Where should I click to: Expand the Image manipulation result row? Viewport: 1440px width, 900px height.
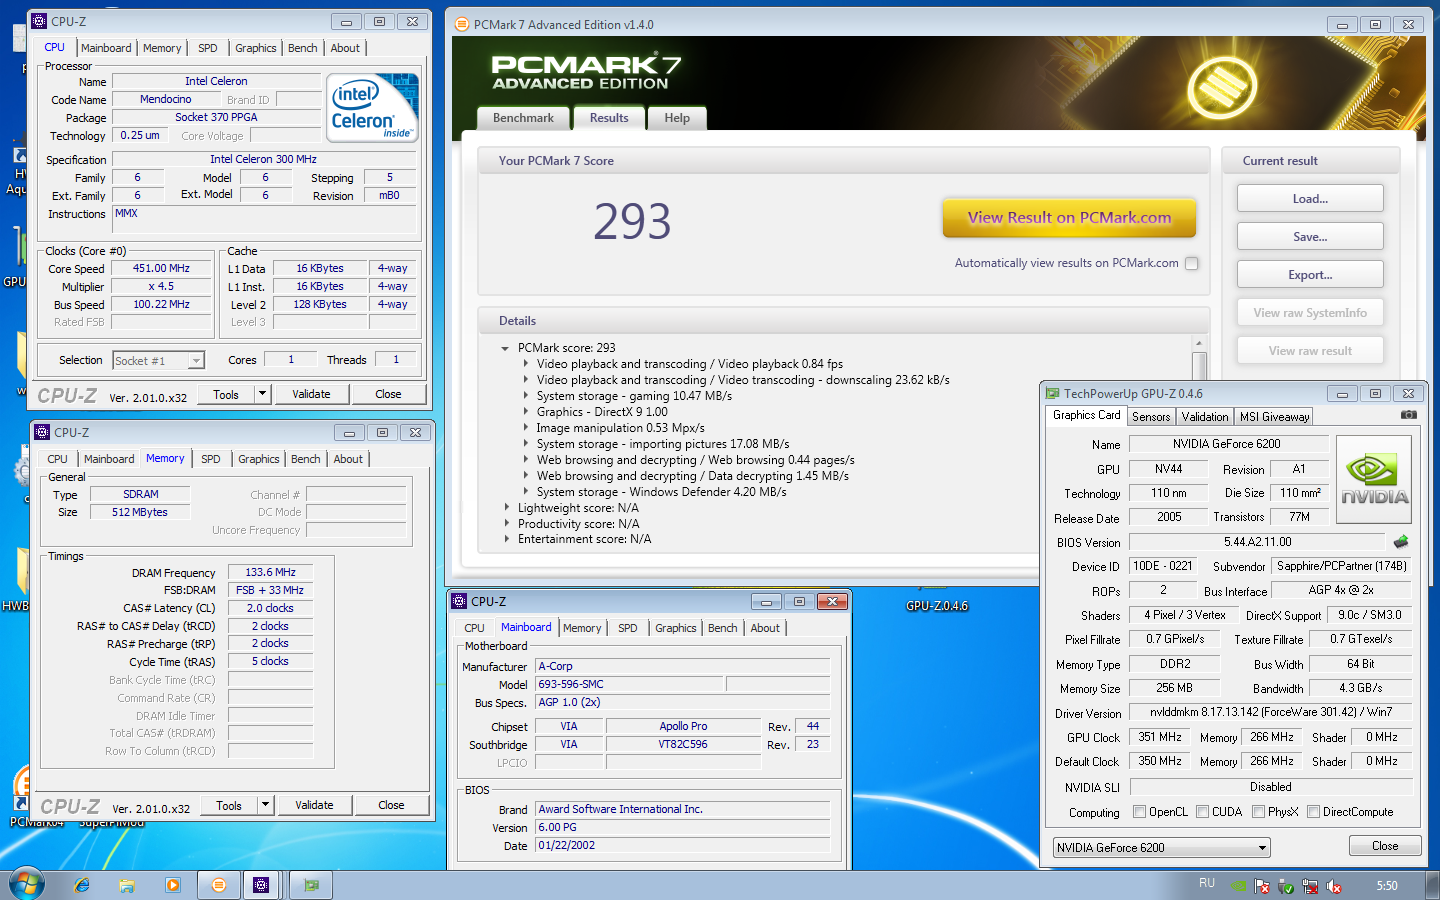(526, 428)
